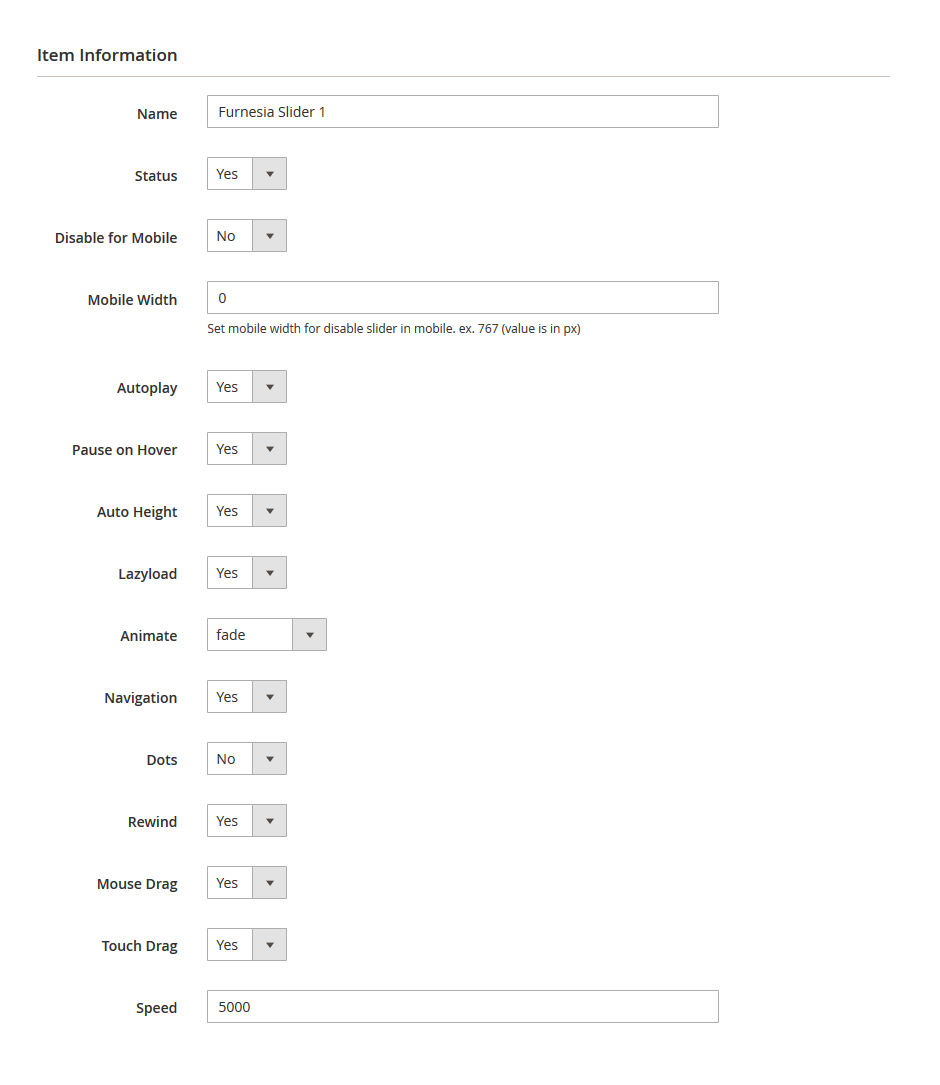Click the Mobile Width text field

tap(462, 298)
